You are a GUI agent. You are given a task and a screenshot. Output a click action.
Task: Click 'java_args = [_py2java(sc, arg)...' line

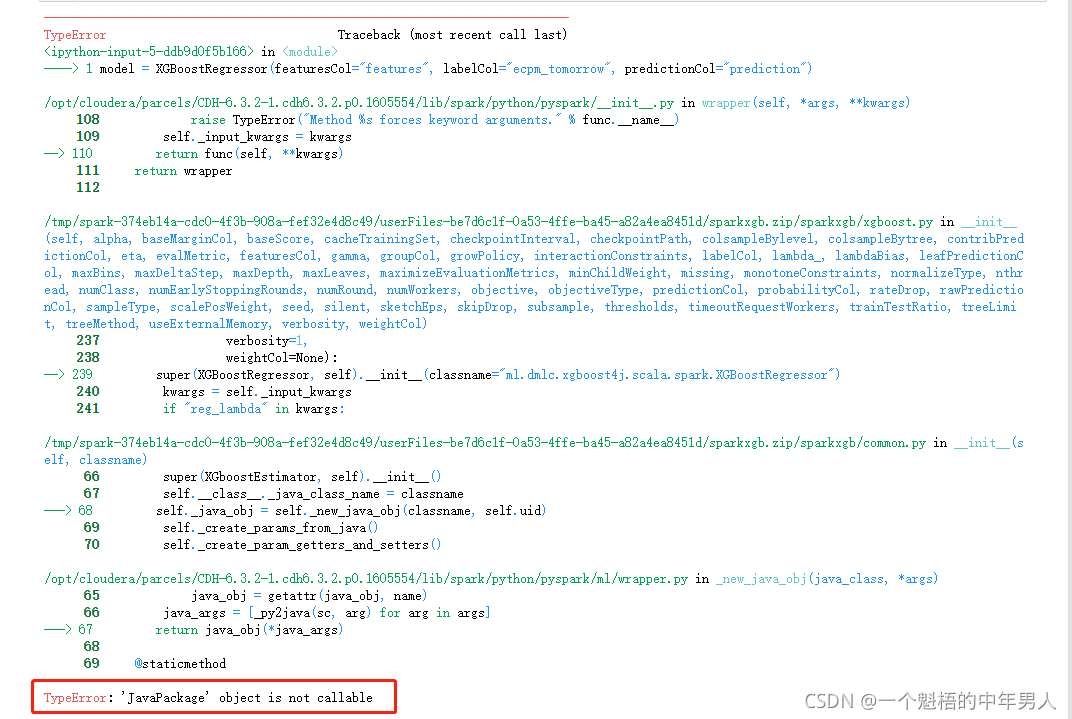pos(327,613)
